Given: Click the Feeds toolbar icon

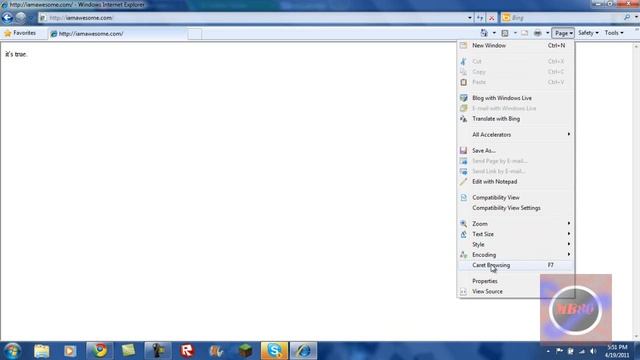Looking at the screenshot, I should (505, 33).
